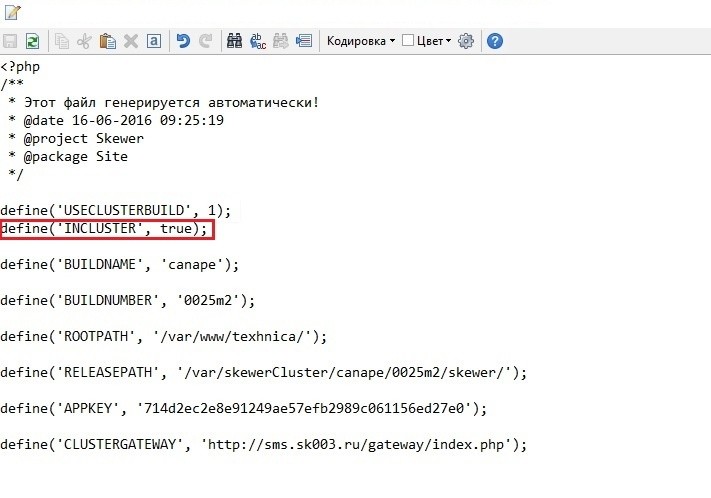Click the Copy icon in the toolbar
The image size is (711, 498).
(62, 41)
